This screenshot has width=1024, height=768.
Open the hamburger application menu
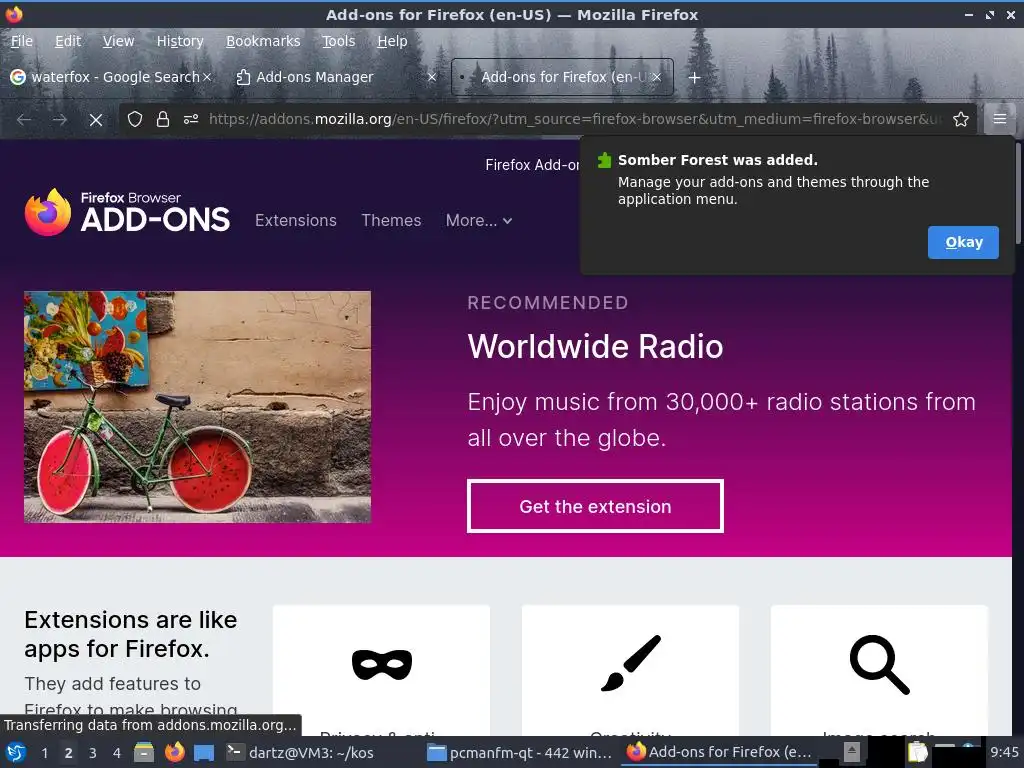point(999,119)
